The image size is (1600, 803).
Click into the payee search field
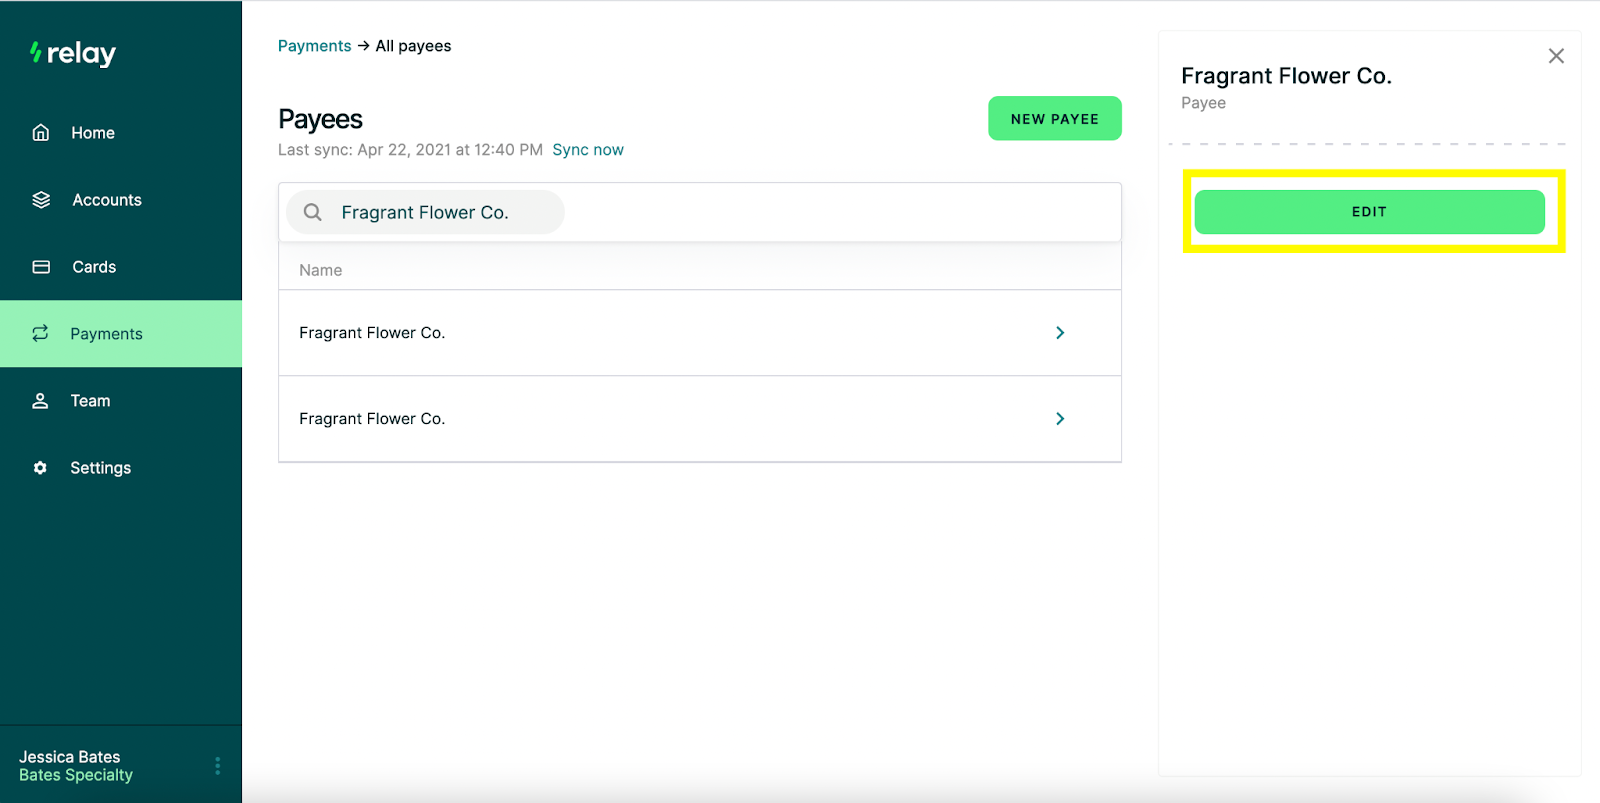440,212
